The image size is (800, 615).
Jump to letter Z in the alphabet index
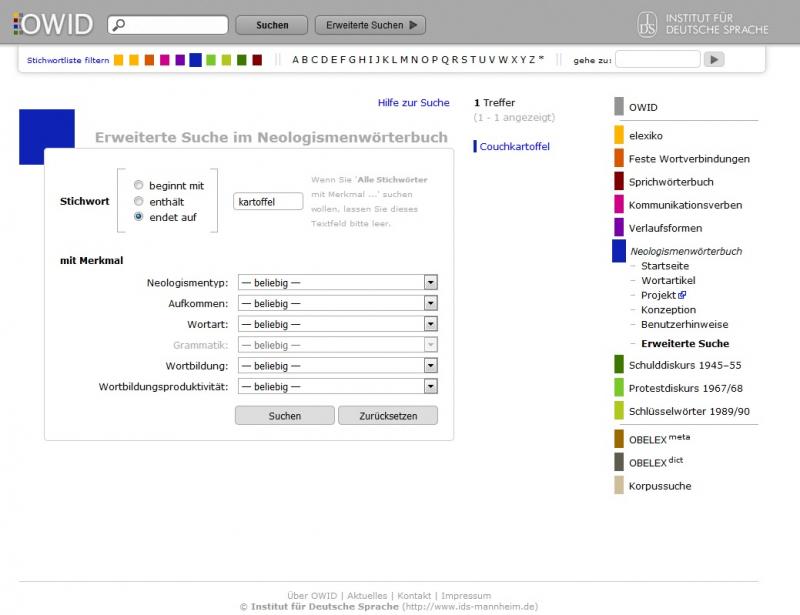(532, 60)
